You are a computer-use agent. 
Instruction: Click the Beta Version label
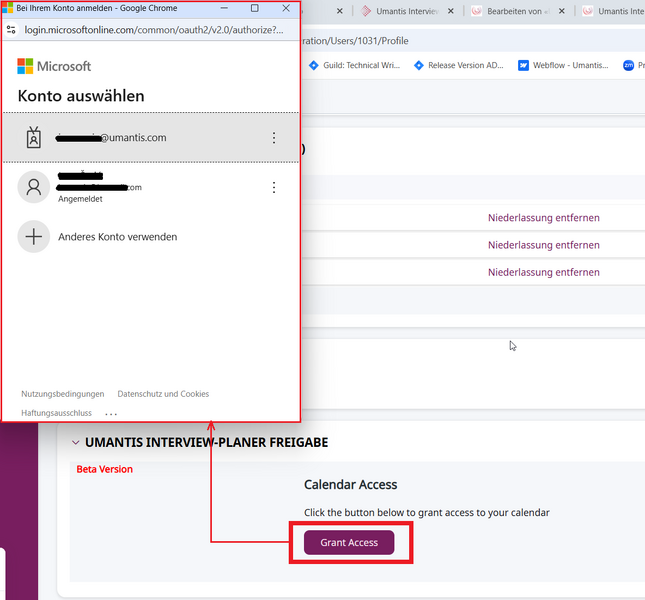coord(104,469)
